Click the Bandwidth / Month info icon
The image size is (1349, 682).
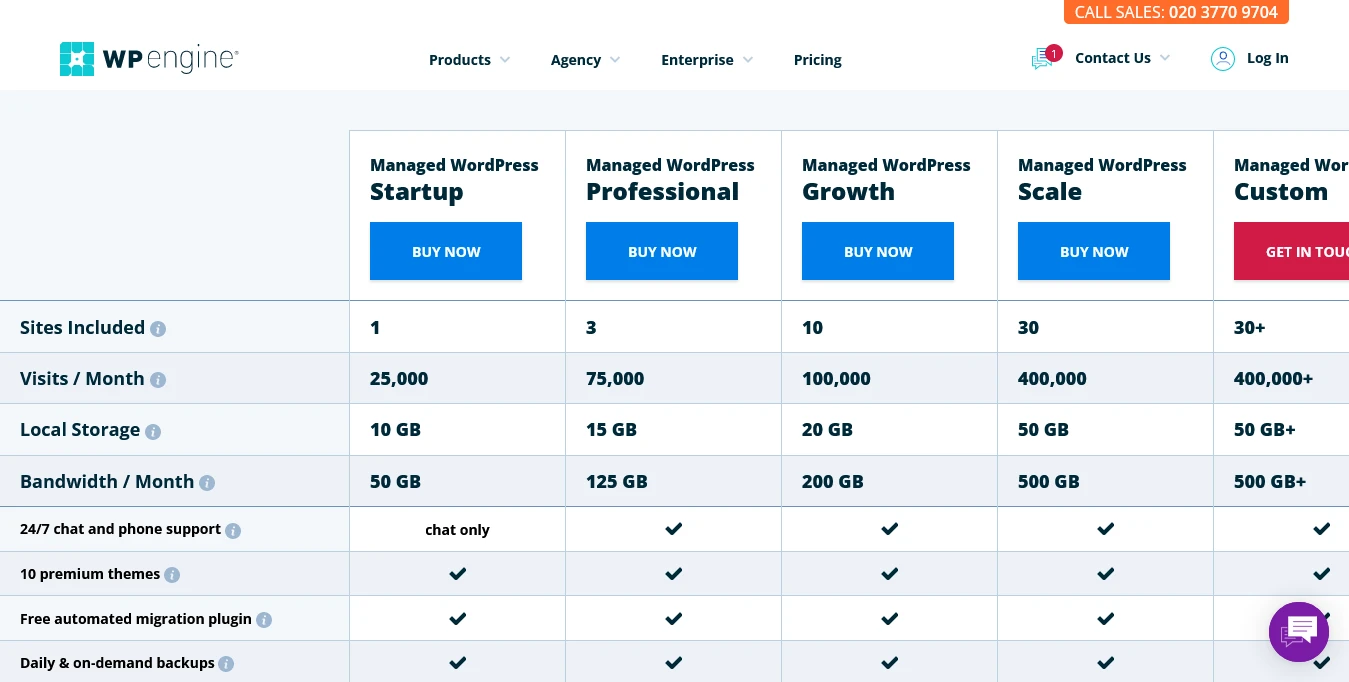[207, 483]
